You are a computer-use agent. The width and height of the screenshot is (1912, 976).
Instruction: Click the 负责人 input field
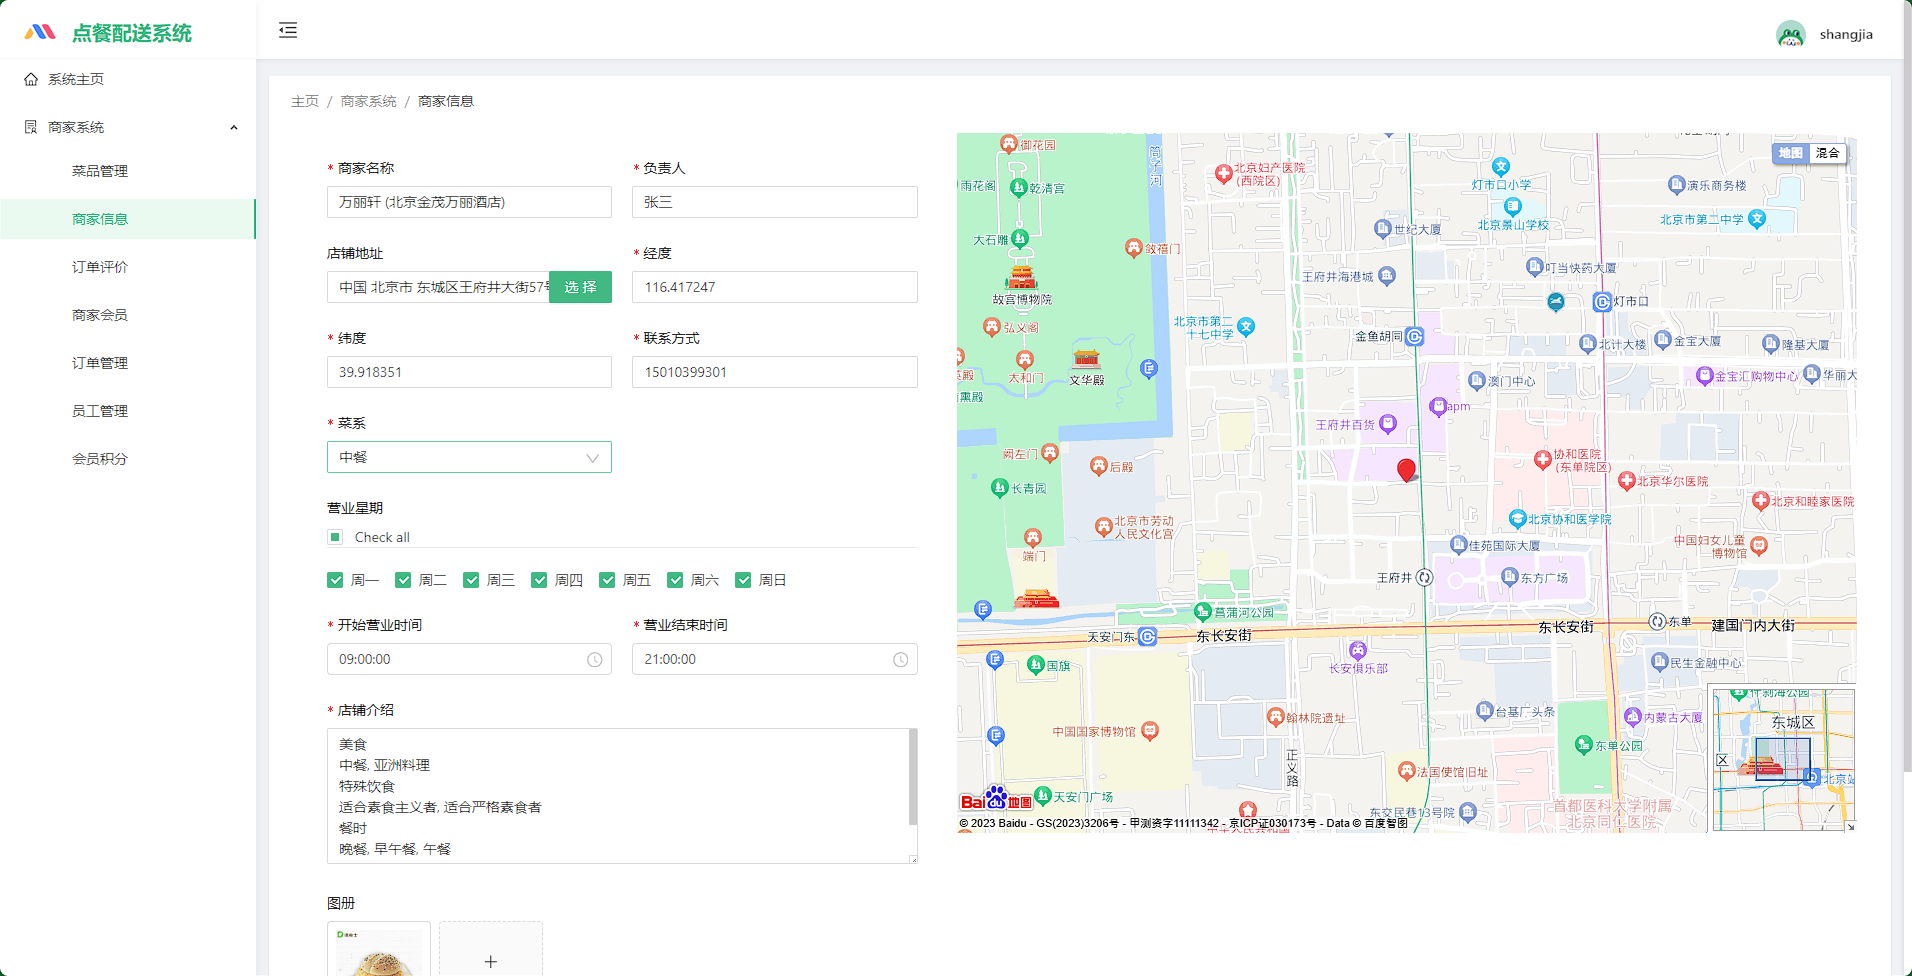(x=775, y=202)
